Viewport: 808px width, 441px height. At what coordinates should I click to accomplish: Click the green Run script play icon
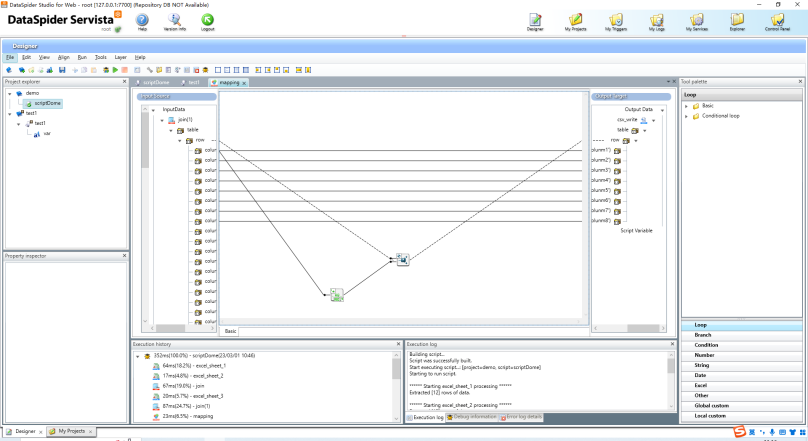[x=115, y=70]
